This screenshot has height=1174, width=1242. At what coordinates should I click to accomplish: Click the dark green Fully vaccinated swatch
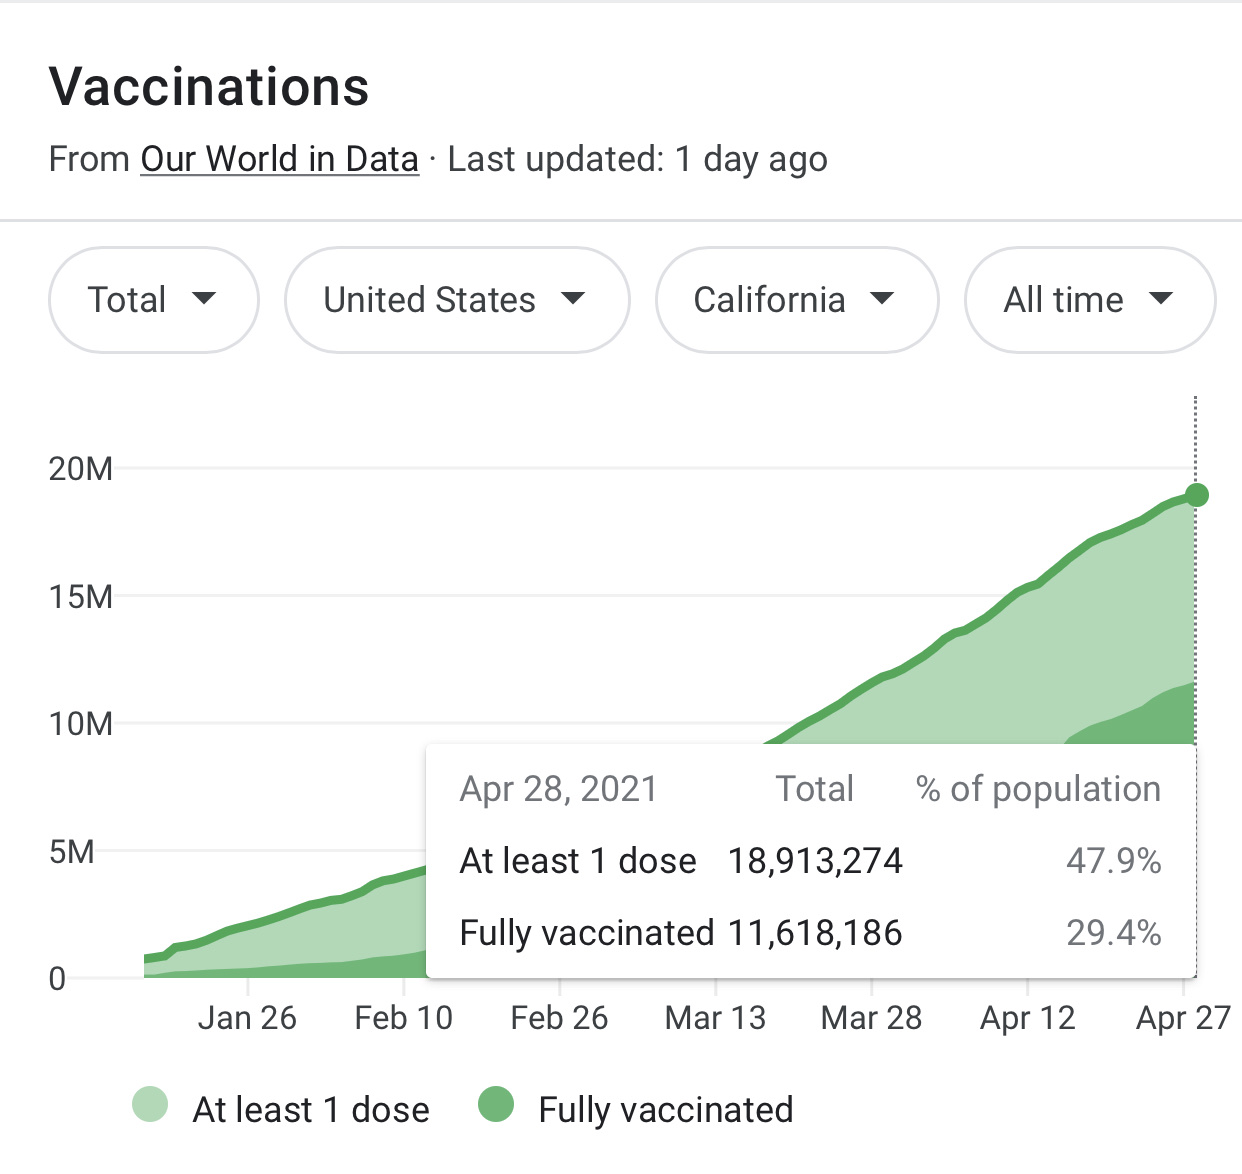pos(496,1105)
